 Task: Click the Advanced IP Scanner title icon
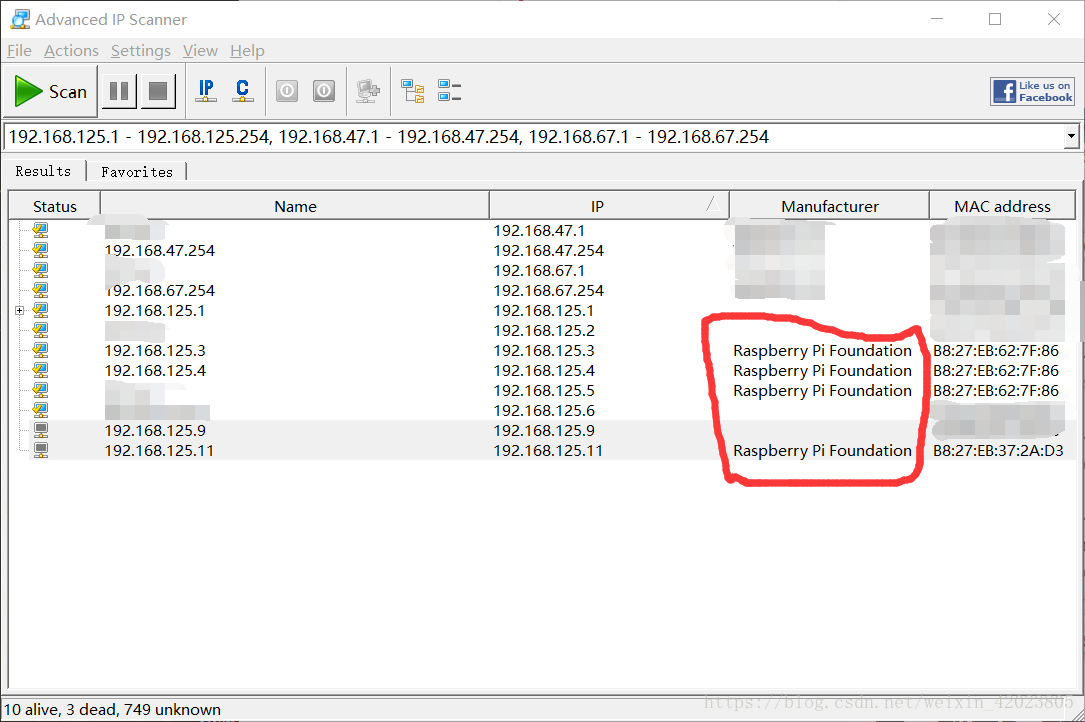pyautogui.click(x=20, y=19)
